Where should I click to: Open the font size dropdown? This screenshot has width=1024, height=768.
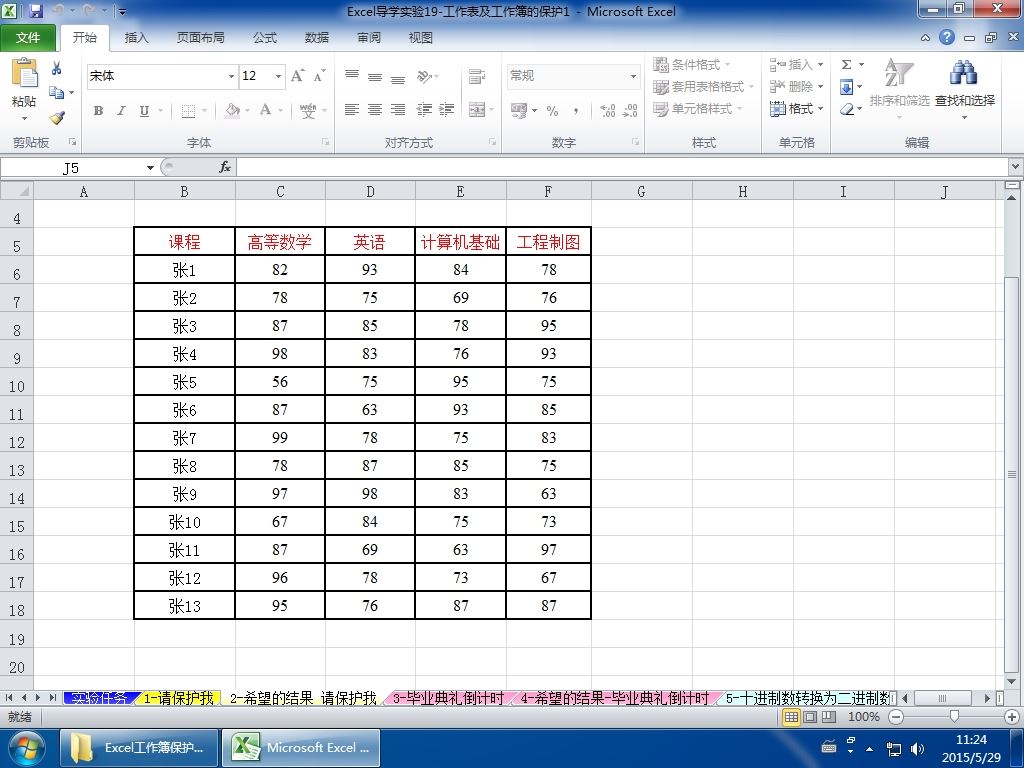point(278,76)
